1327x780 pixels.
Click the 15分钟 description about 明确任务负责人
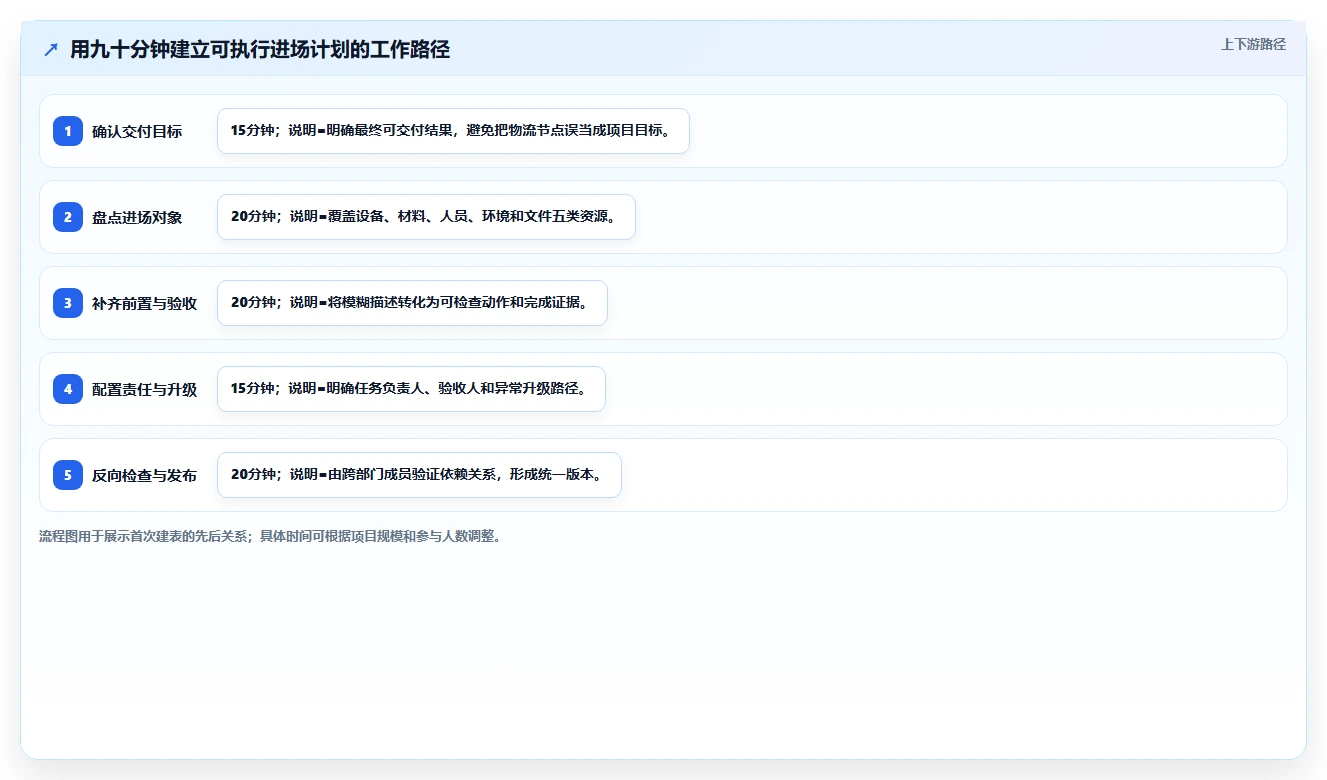[411, 389]
